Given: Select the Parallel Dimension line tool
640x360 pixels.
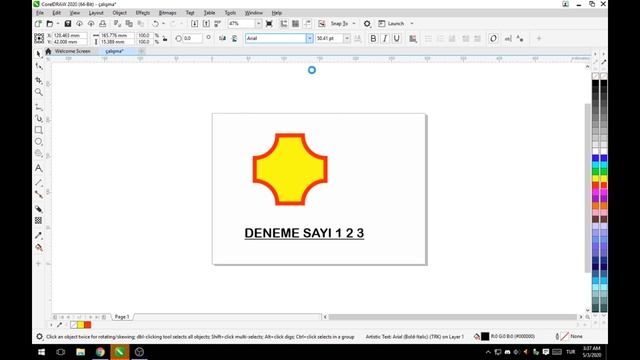Looking at the screenshot, I should coord(39,182).
